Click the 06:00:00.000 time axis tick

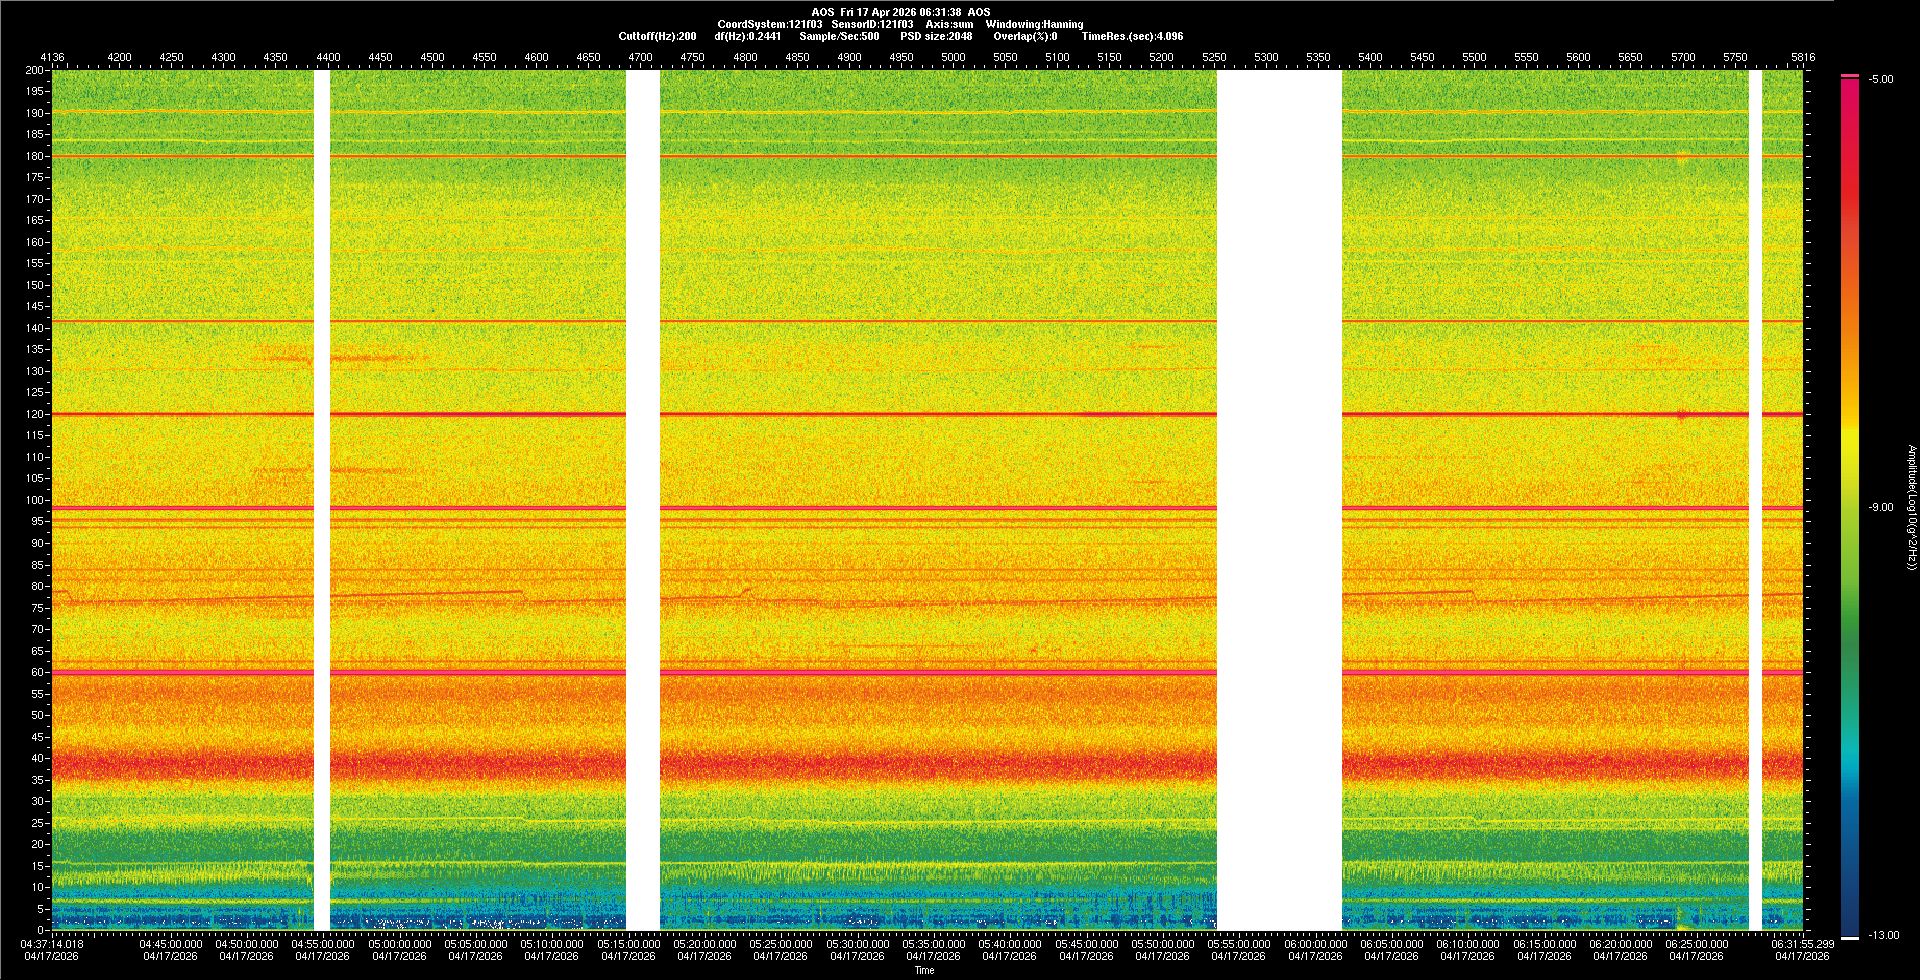[x=1315, y=944]
